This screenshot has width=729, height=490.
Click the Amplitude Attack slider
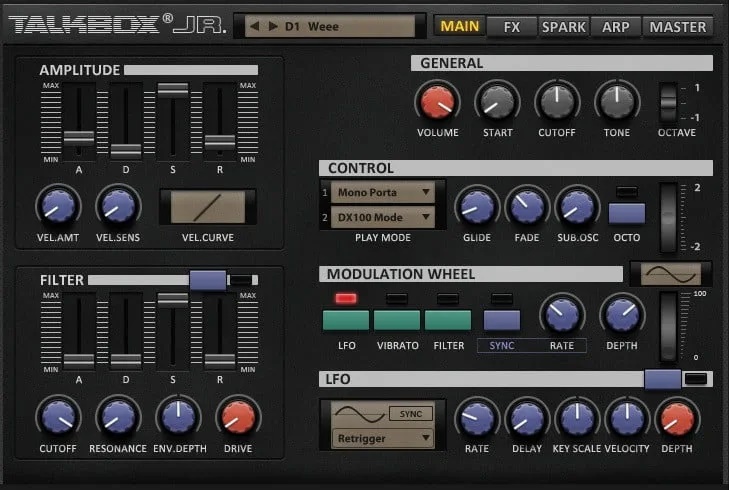(79, 138)
